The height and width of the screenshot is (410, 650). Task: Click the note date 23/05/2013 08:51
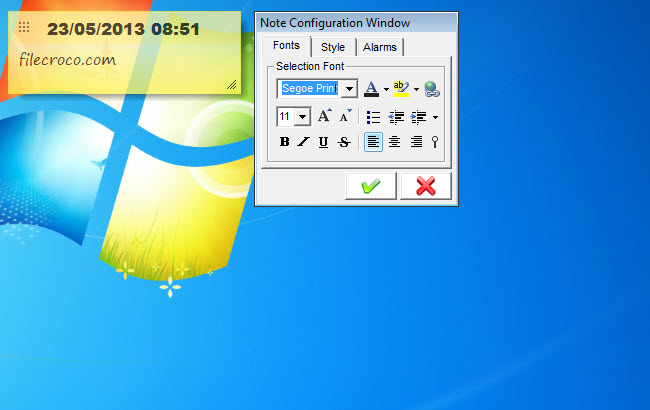point(124,29)
